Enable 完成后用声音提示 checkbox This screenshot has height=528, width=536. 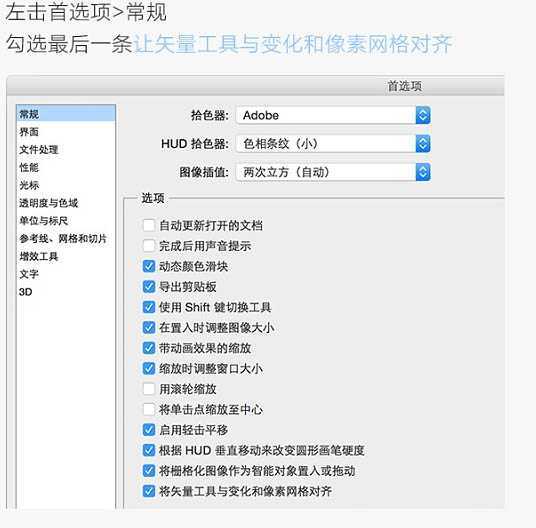point(149,246)
